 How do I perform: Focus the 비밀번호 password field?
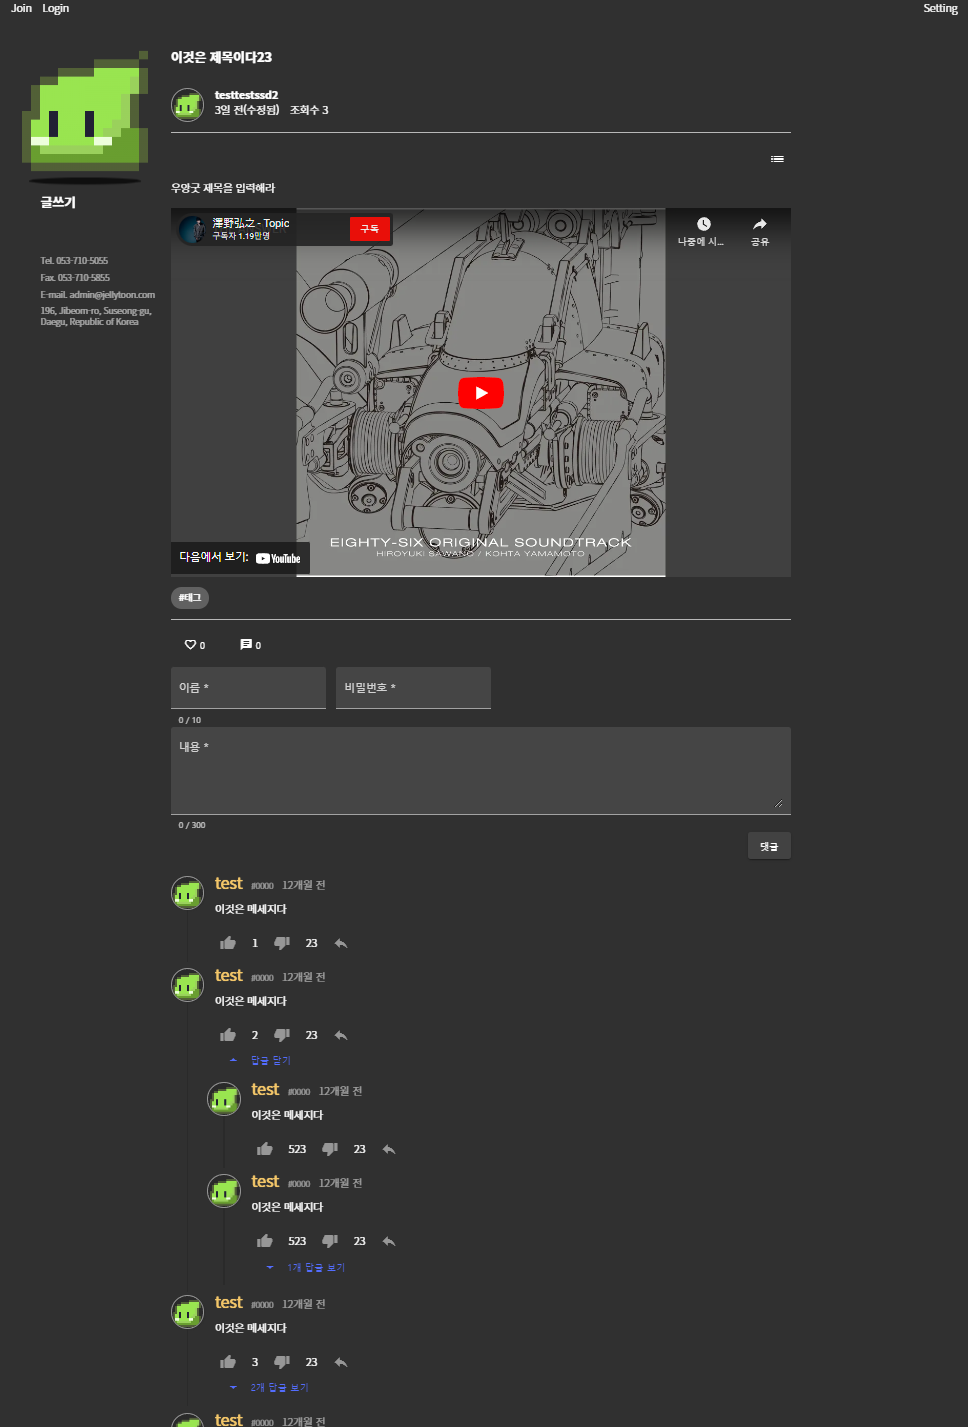tap(413, 688)
